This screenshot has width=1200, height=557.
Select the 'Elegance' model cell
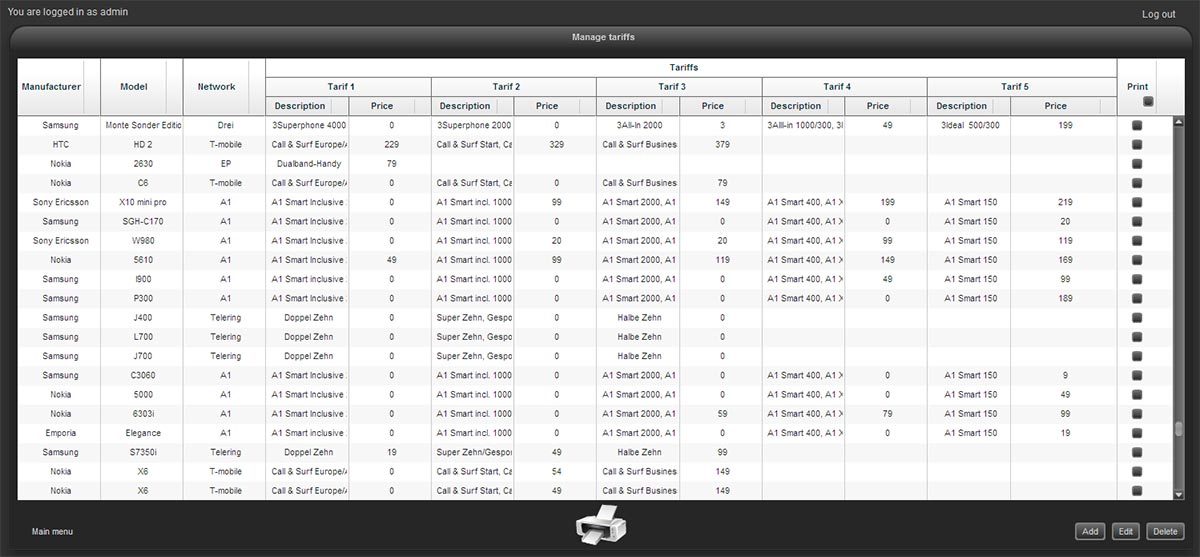pyautogui.click(x=142, y=434)
